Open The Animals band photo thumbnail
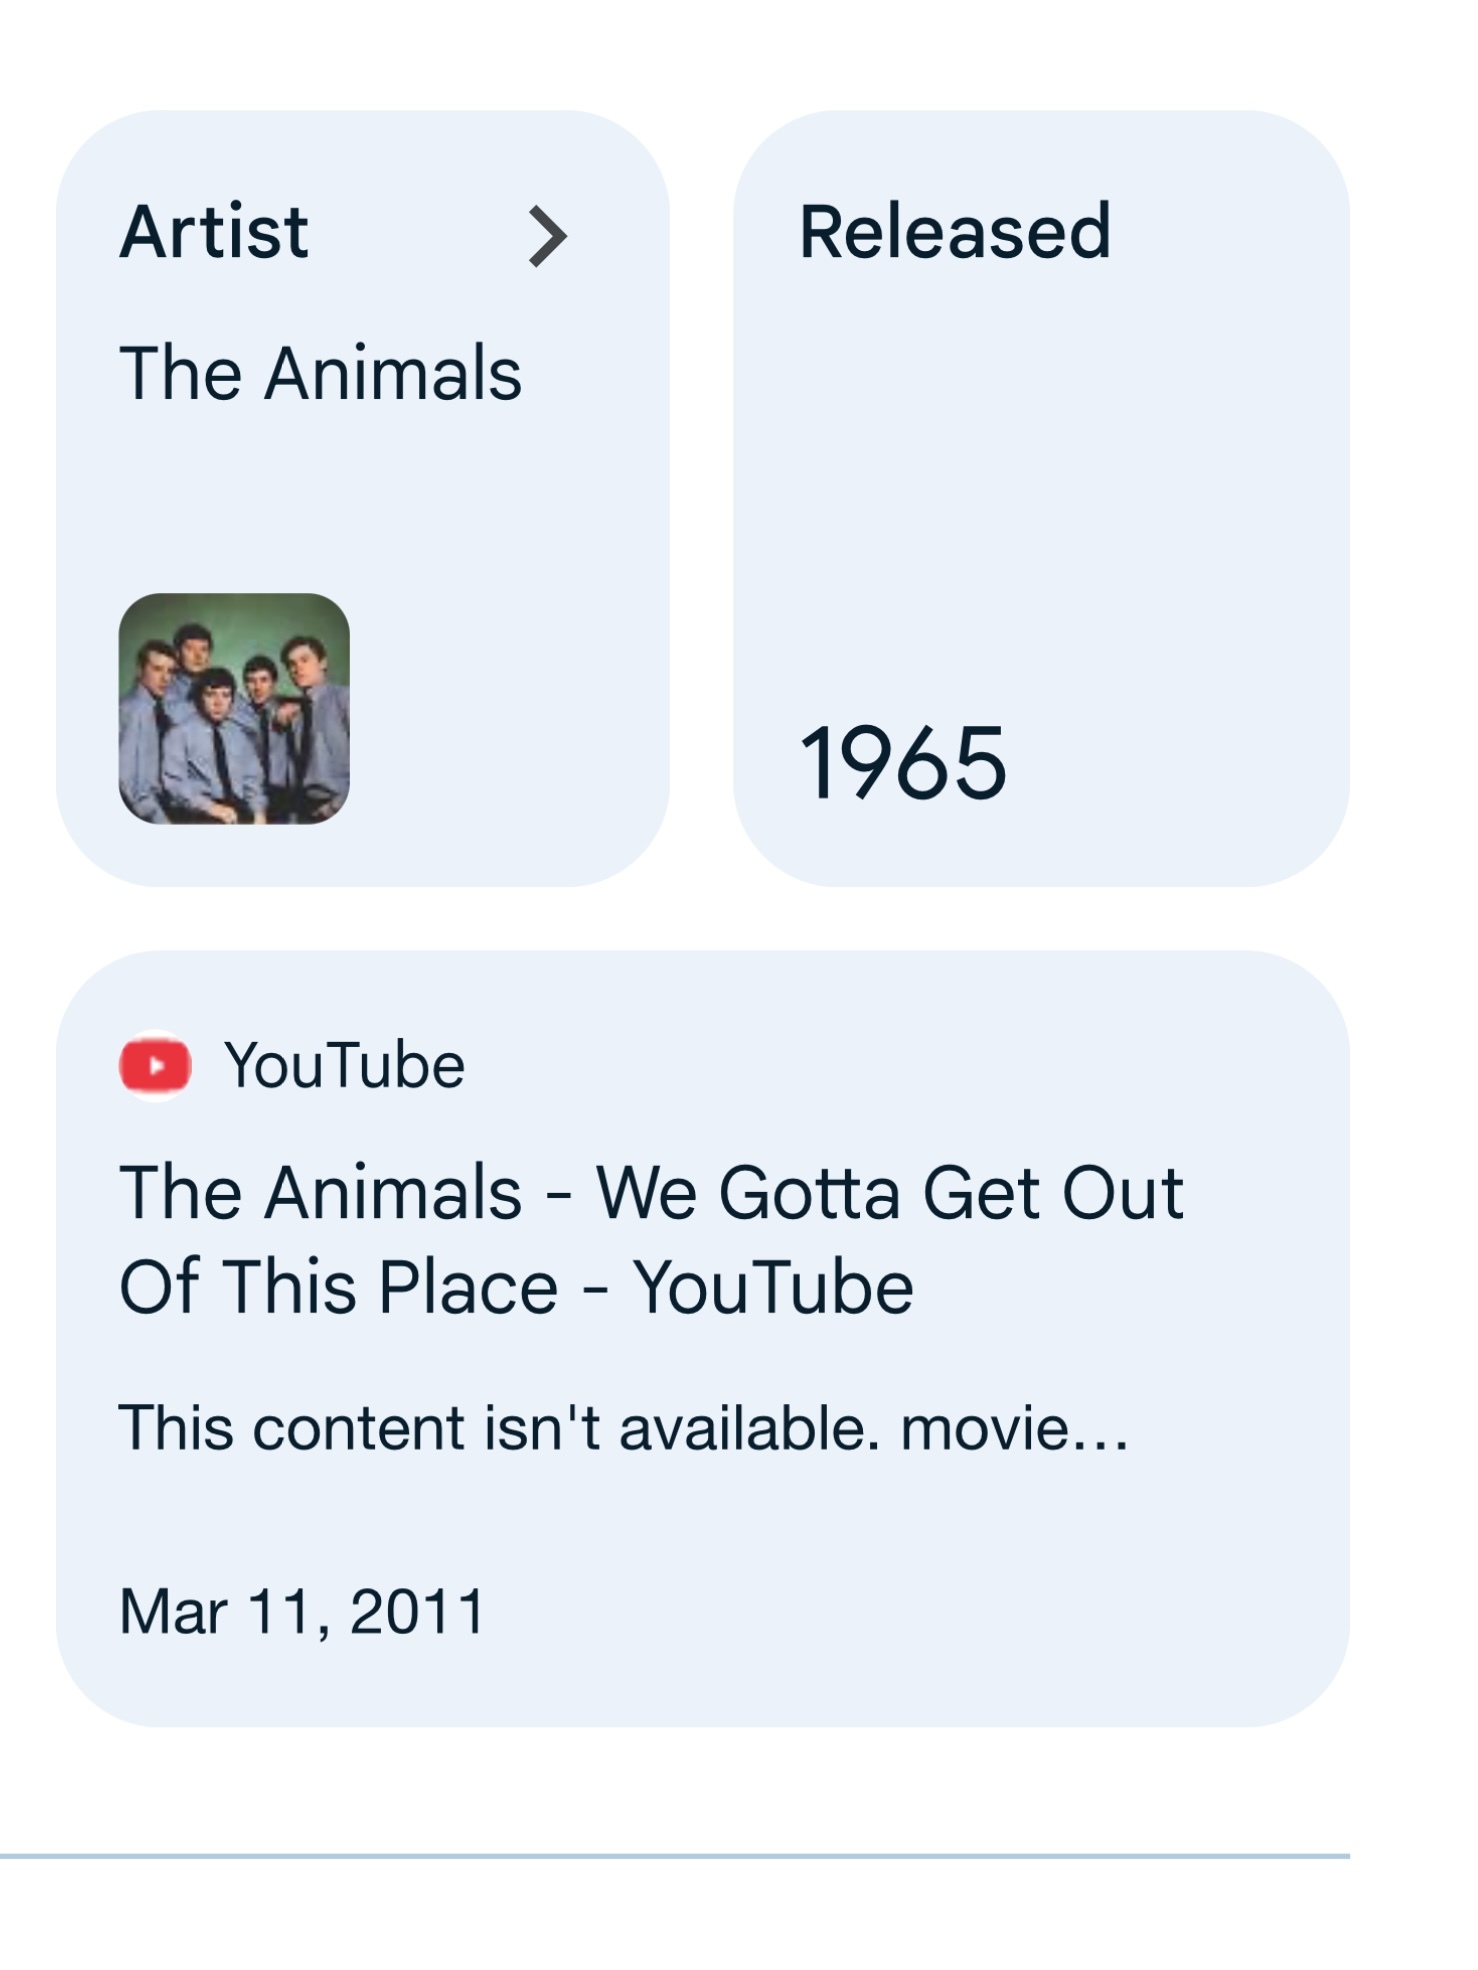Image resolution: width=1478 pixels, height=1970 pixels. pos(234,708)
